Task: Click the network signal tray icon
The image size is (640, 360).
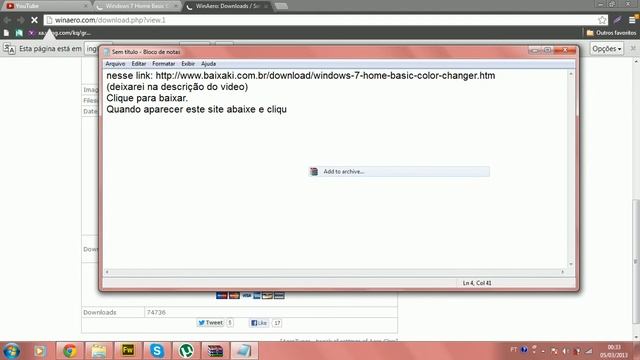Action: (589, 351)
